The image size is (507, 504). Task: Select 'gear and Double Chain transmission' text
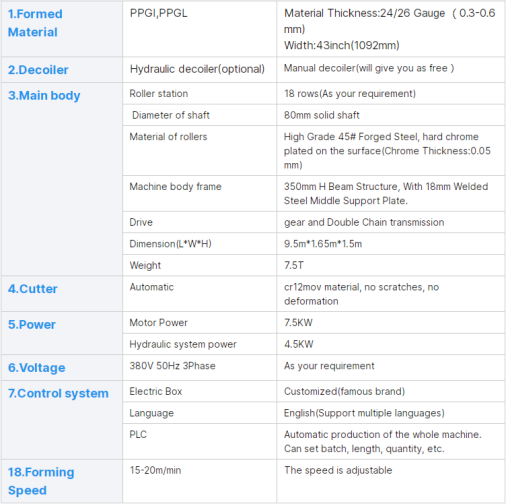point(364,222)
